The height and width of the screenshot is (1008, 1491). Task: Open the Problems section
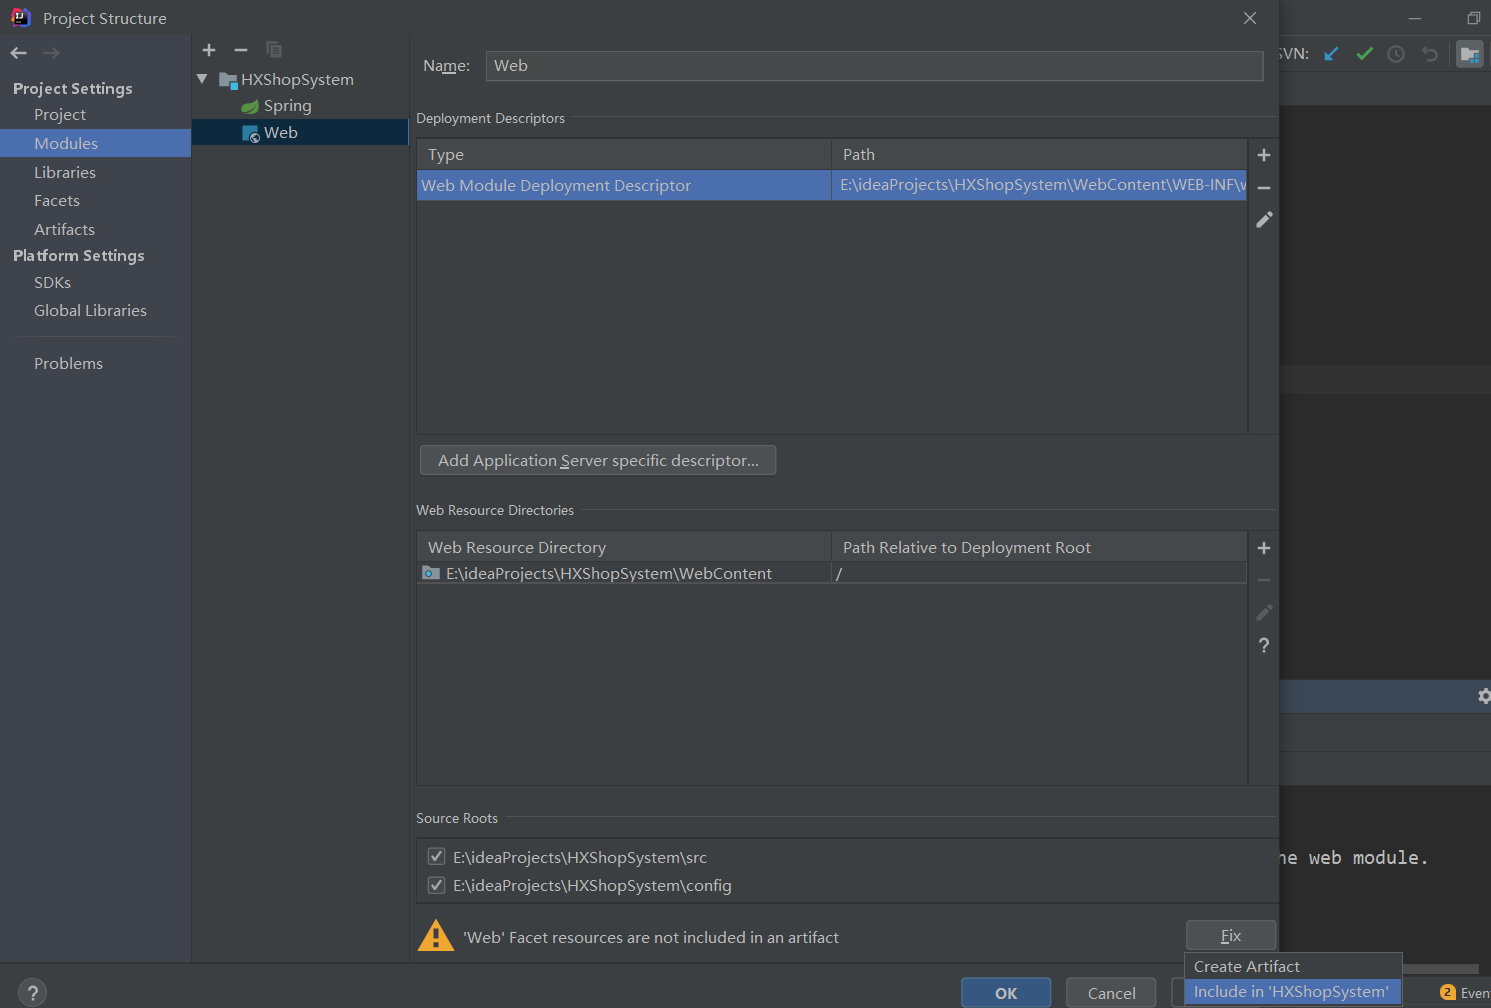click(68, 364)
